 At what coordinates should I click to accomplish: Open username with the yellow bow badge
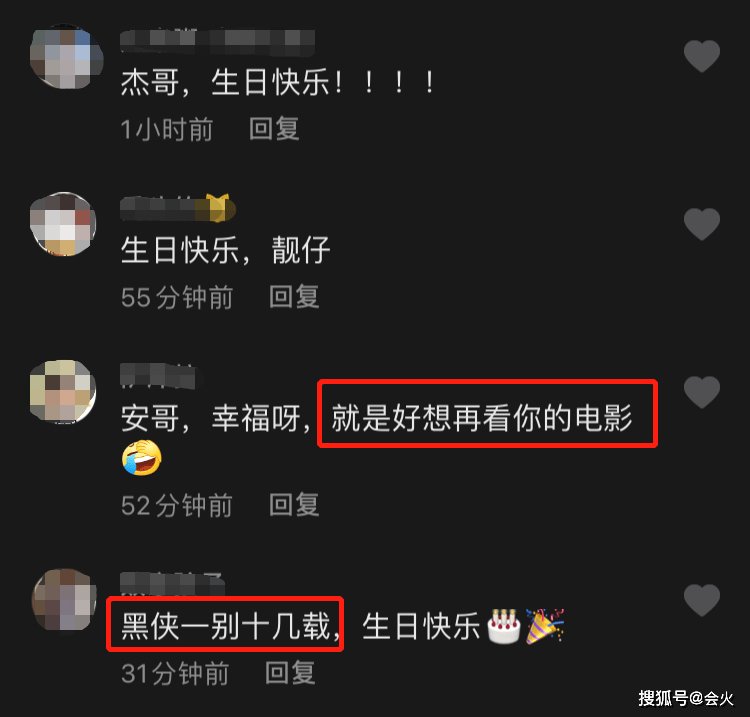point(177,208)
